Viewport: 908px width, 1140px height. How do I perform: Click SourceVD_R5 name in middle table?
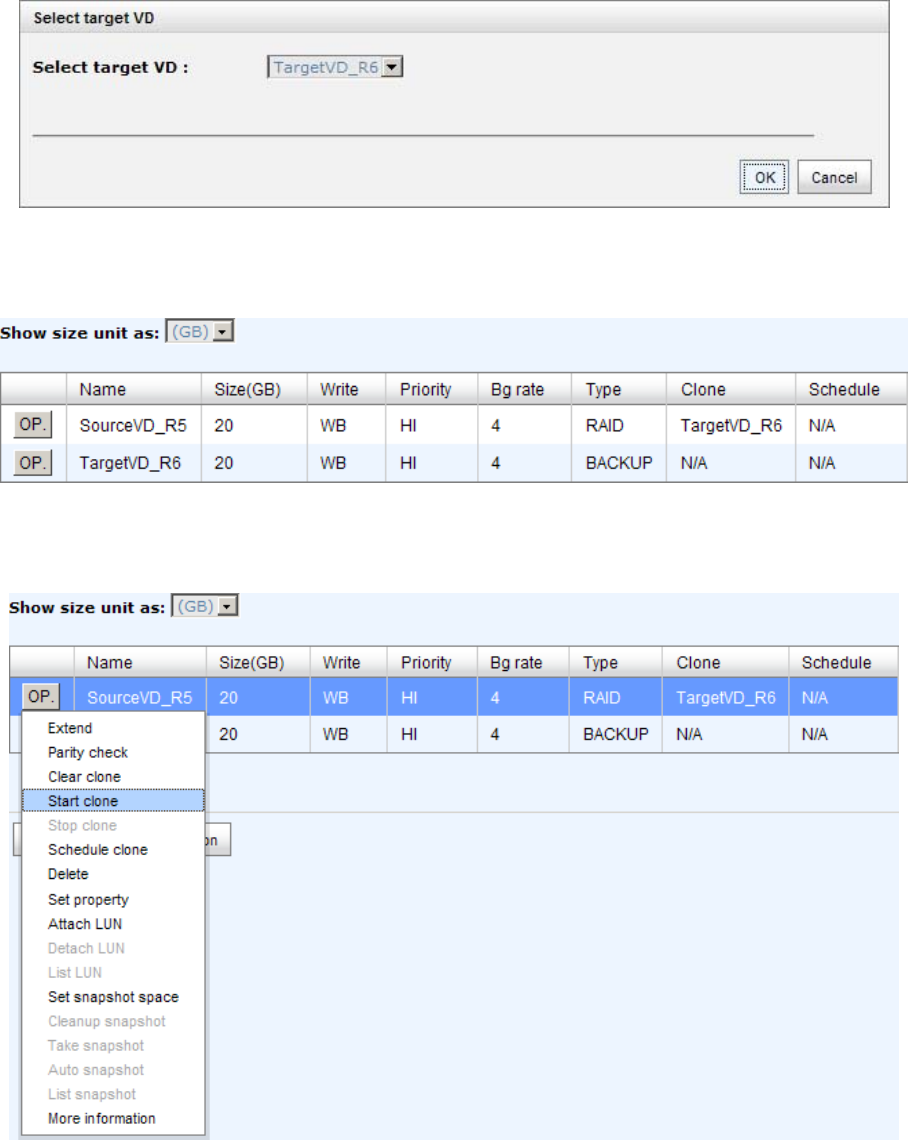[x=133, y=425]
